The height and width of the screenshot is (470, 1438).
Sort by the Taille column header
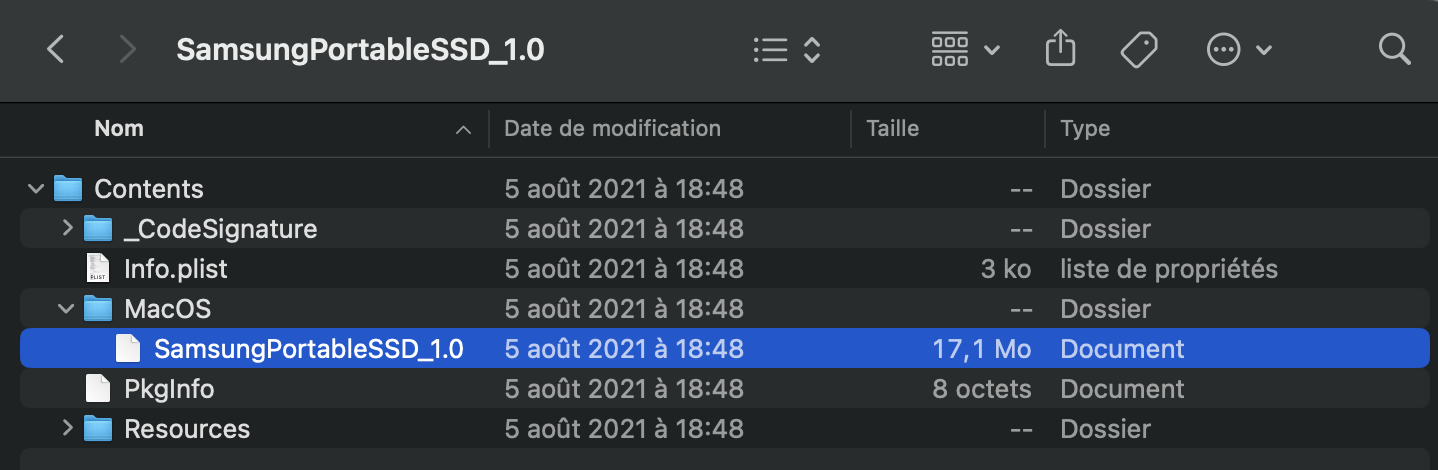(x=892, y=129)
